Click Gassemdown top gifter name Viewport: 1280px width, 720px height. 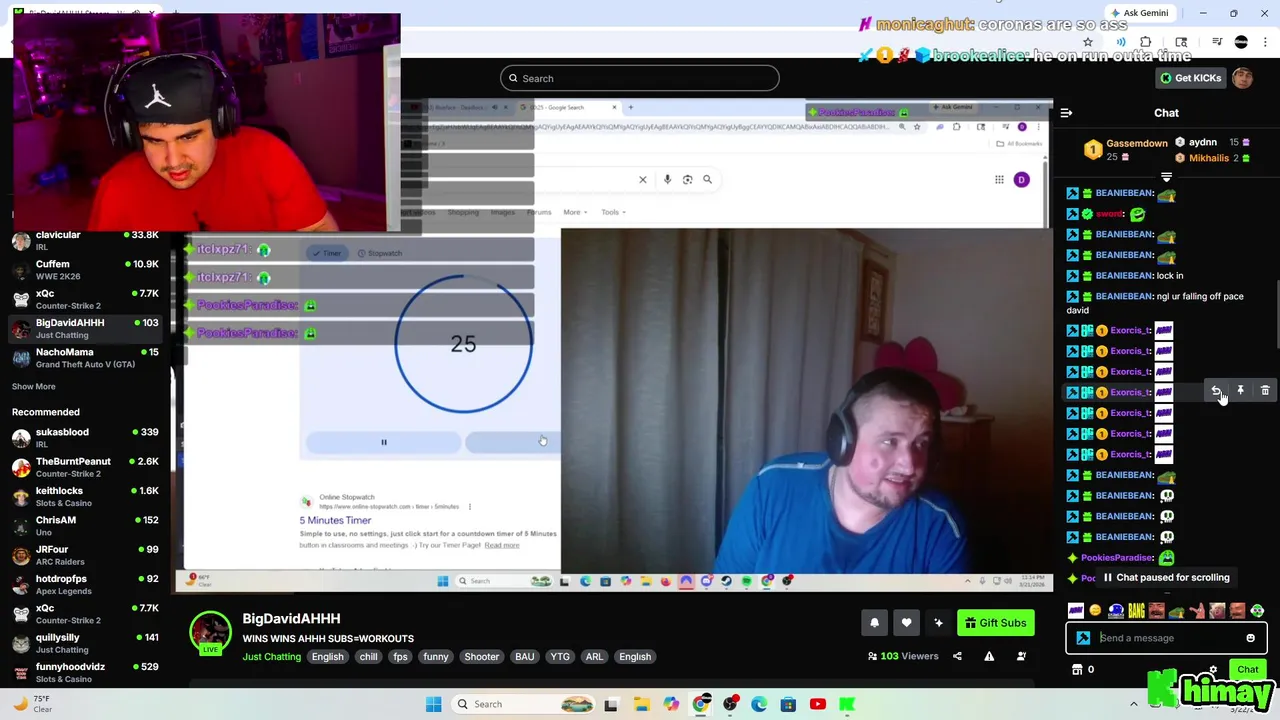pyautogui.click(x=1136, y=143)
